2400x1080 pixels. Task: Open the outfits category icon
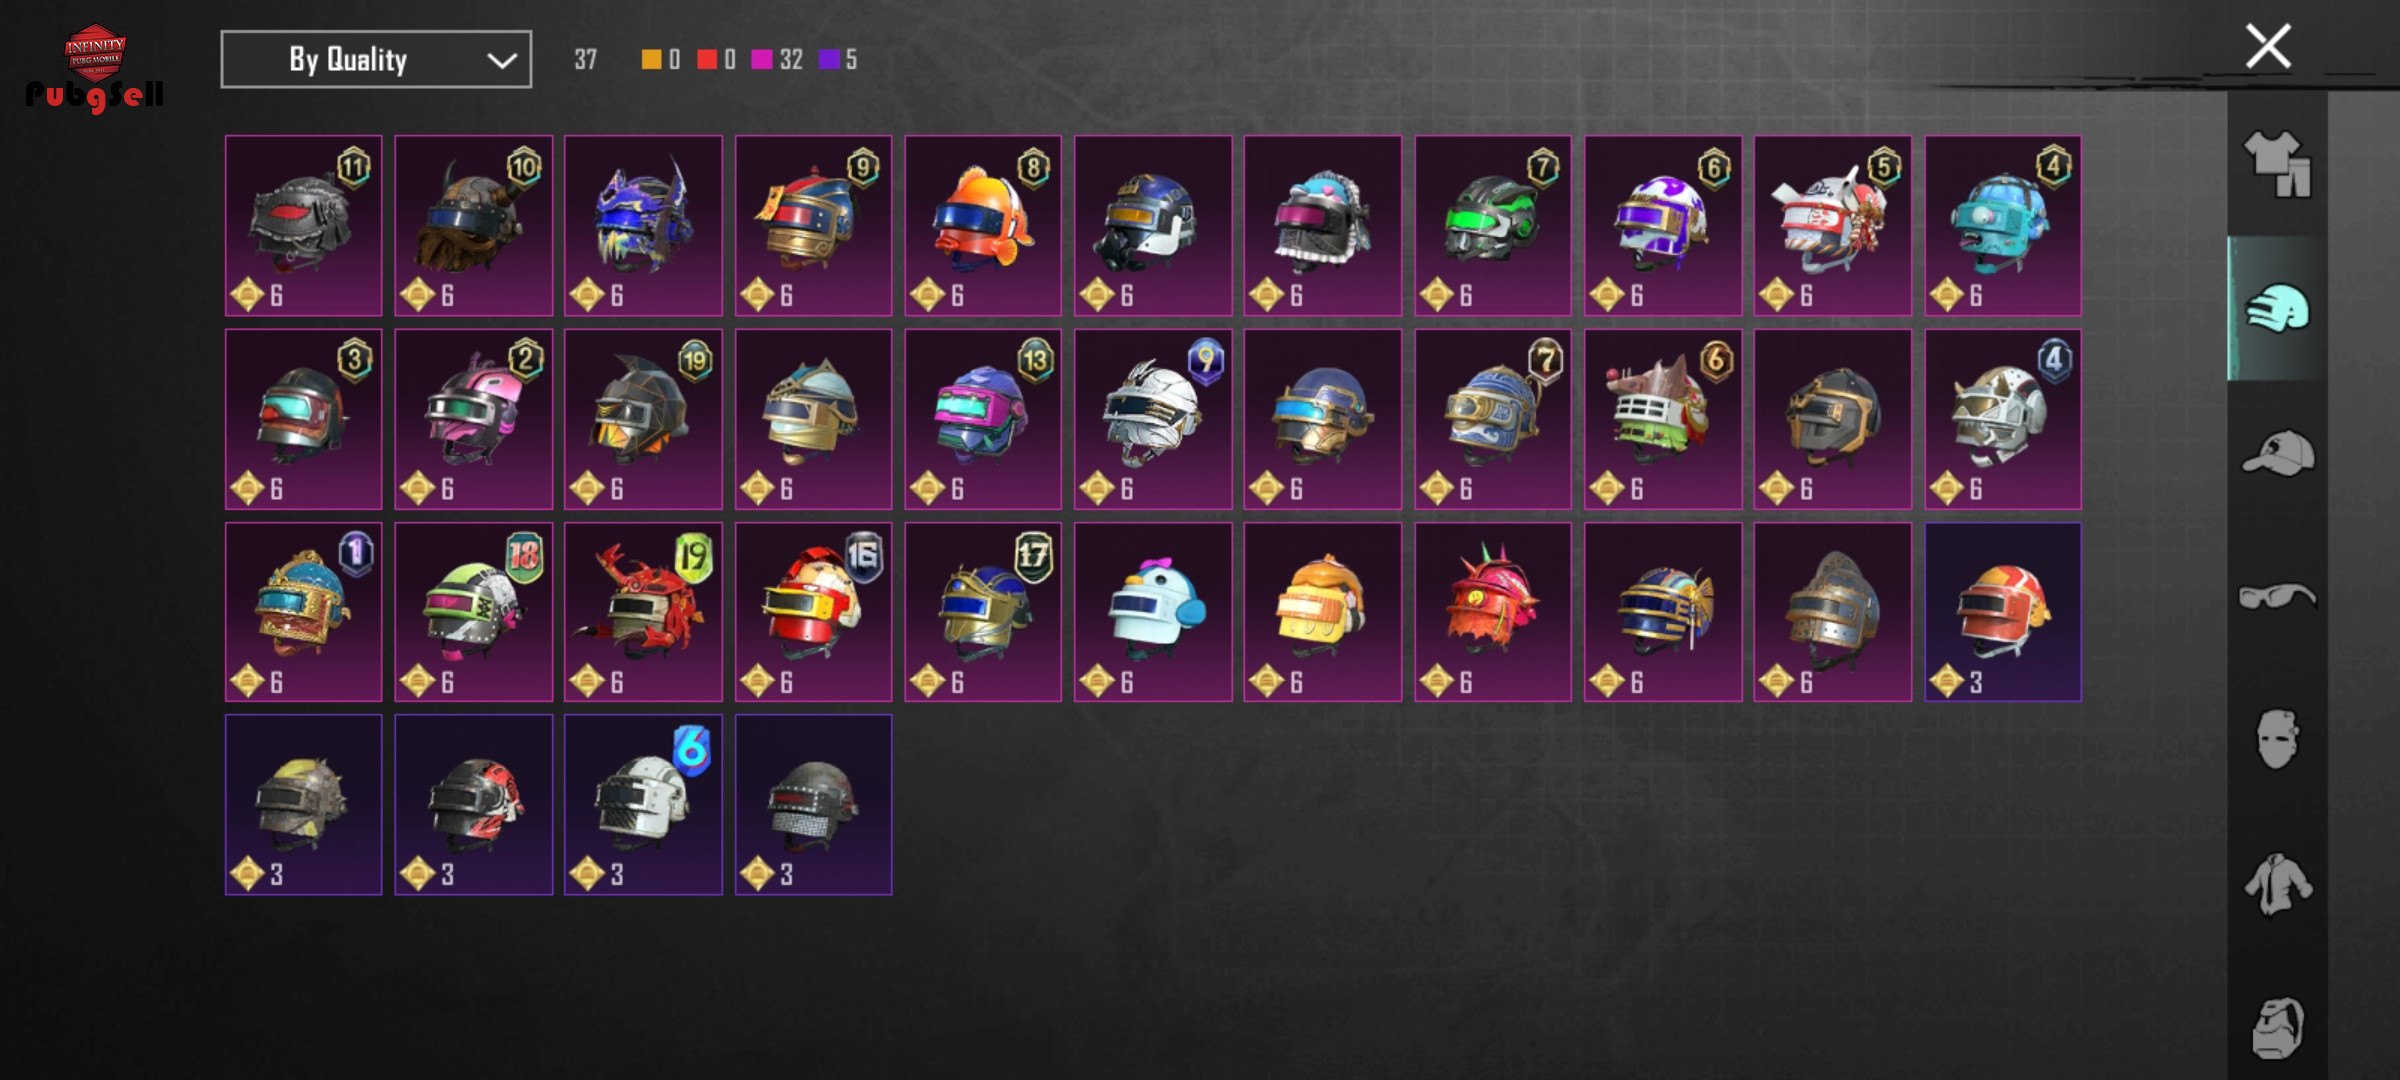[2277, 164]
